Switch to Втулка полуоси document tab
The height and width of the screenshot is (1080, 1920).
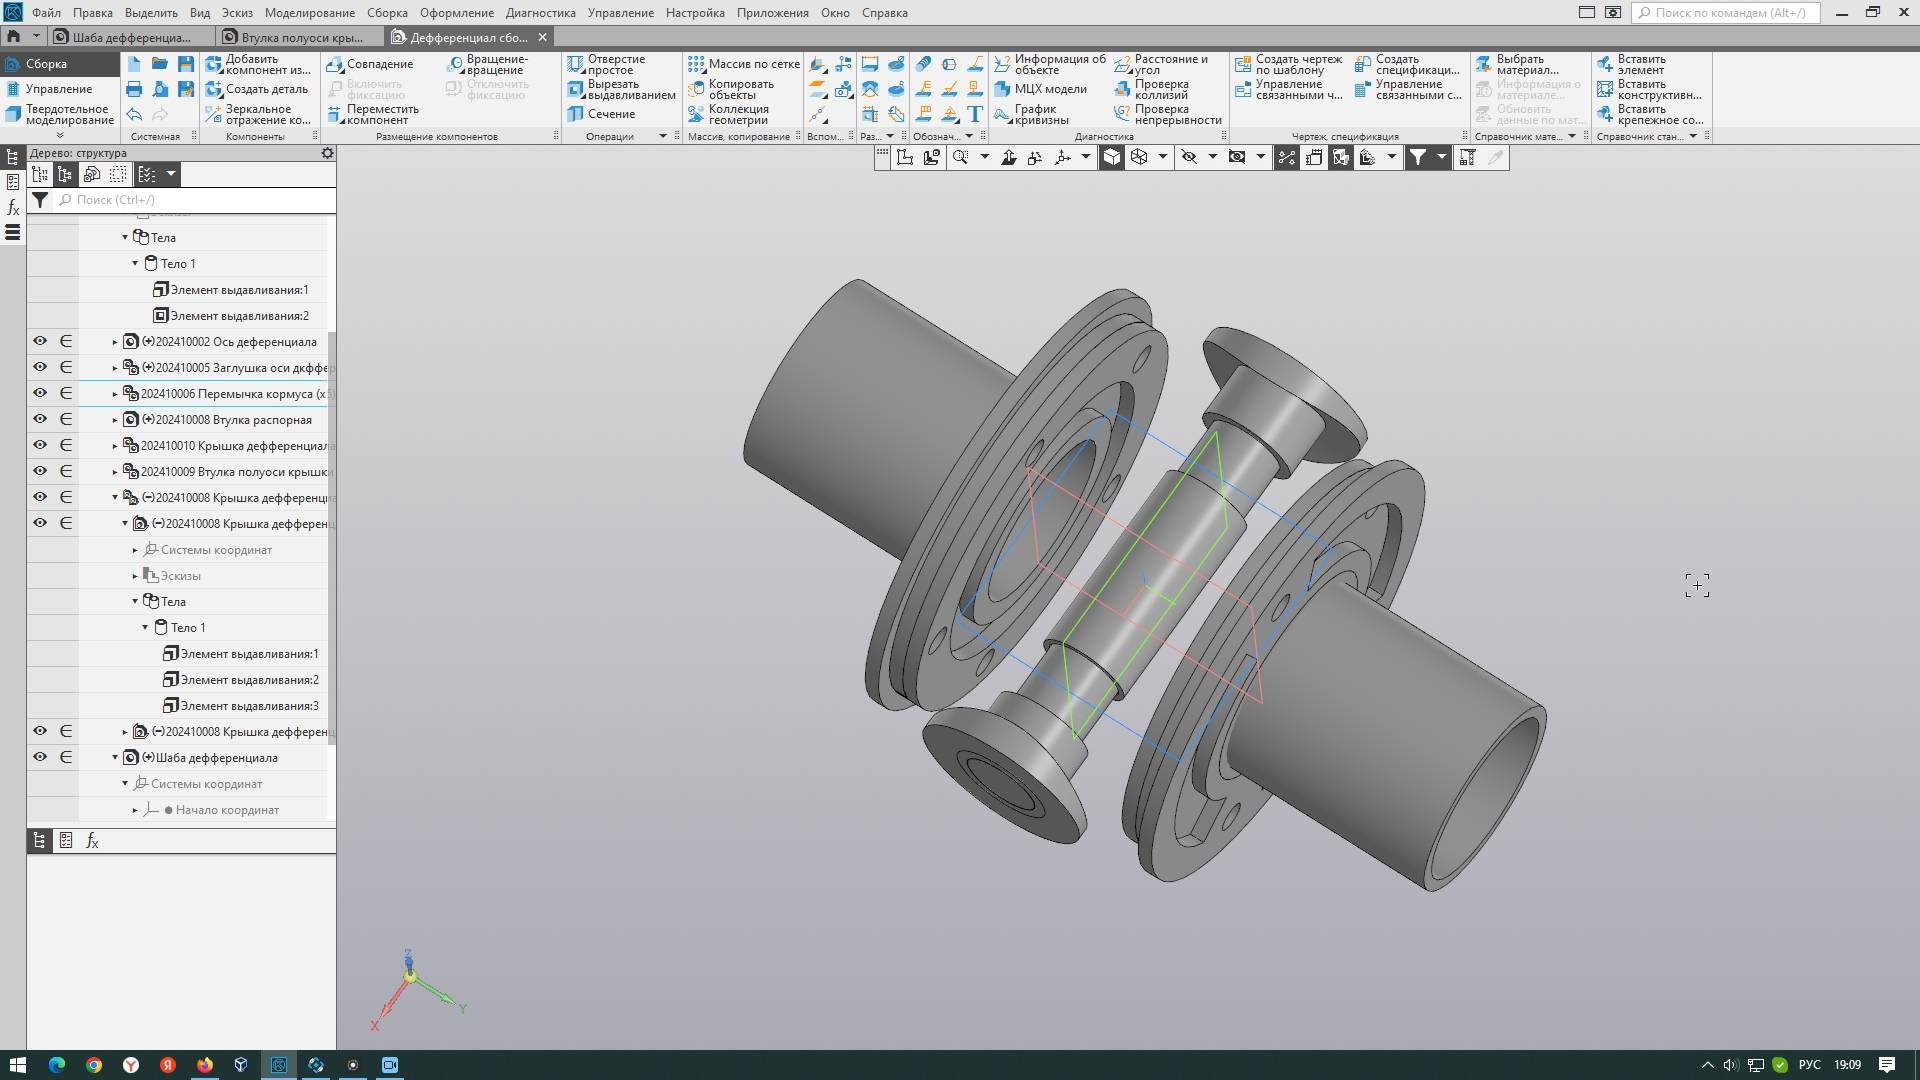click(301, 37)
